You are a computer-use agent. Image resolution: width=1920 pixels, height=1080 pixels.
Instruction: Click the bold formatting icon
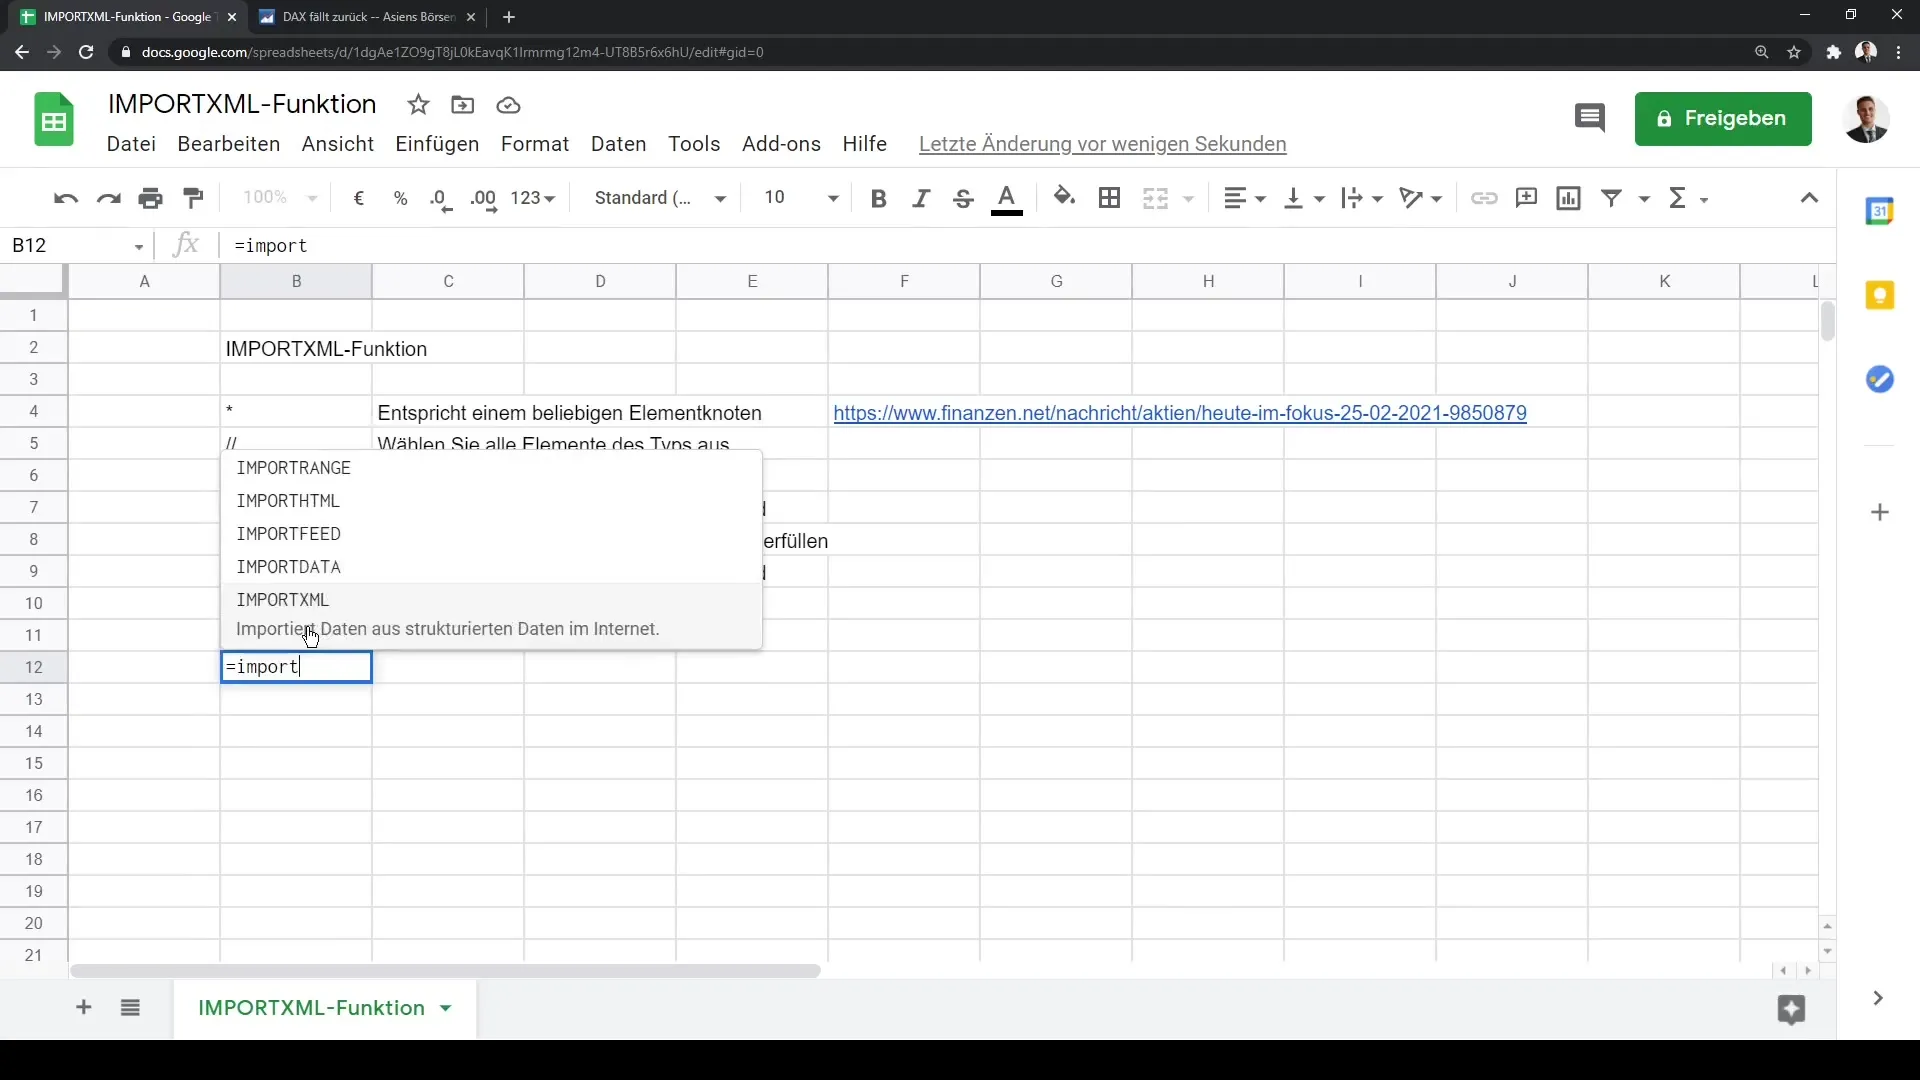878,198
